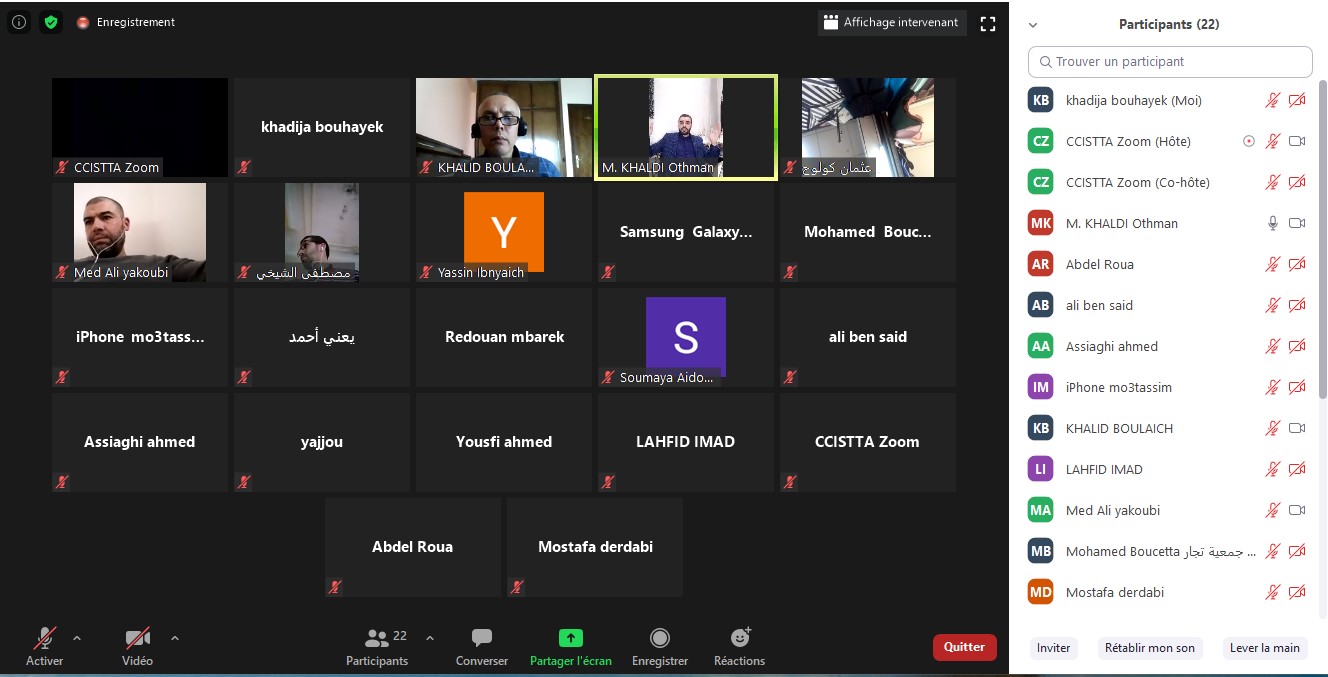Viewport: 1328px width, 677px height.
Task: Click muted mic icon of Mostafa derdabi in list
Action: pos(1273,592)
